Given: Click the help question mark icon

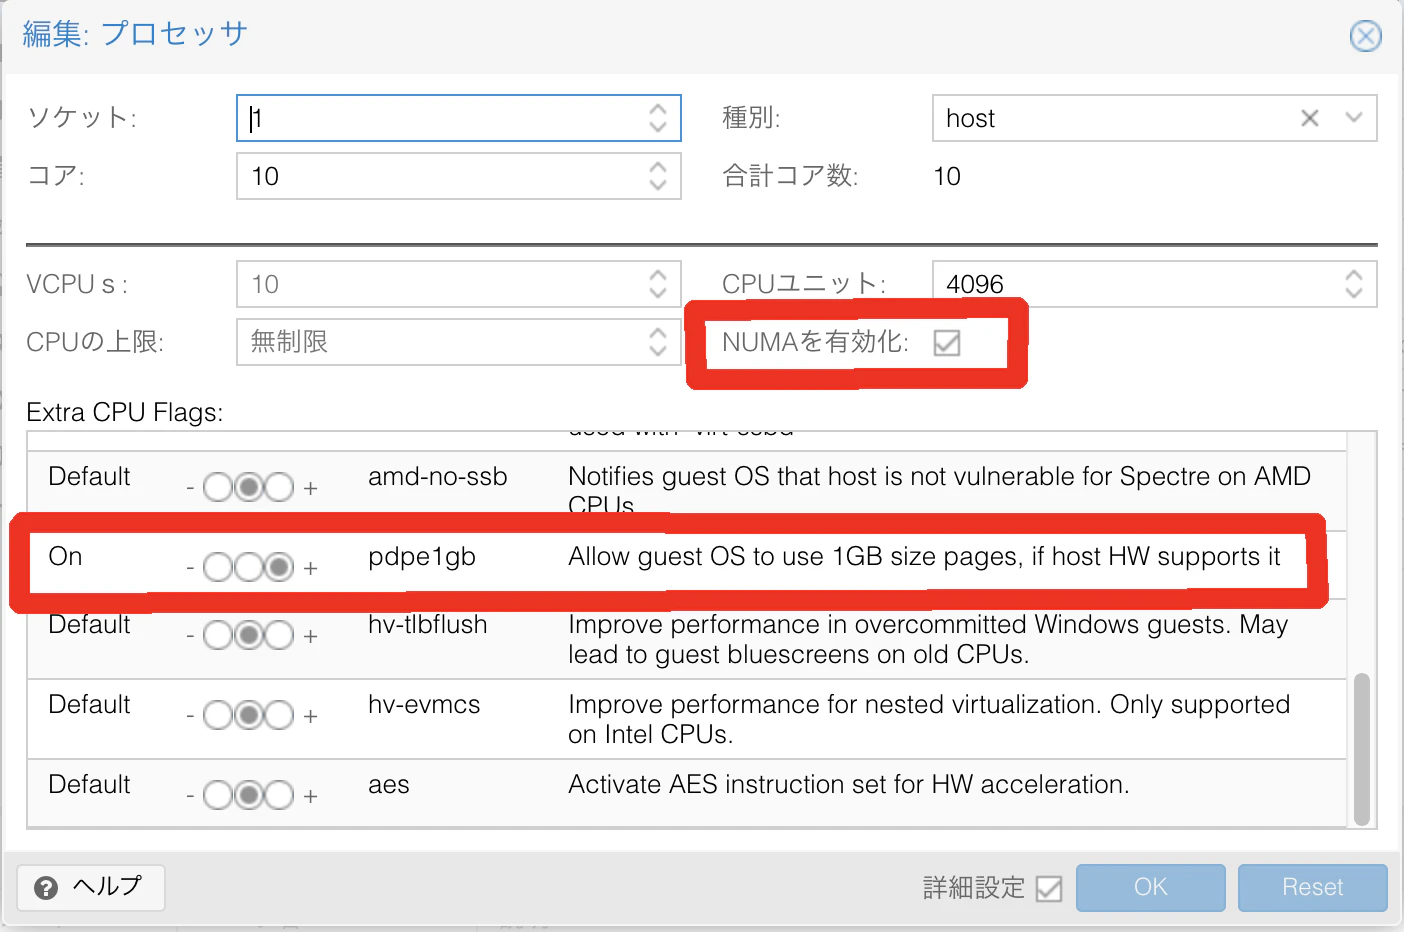Looking at the screenshot, I should (x=46, y=888).
